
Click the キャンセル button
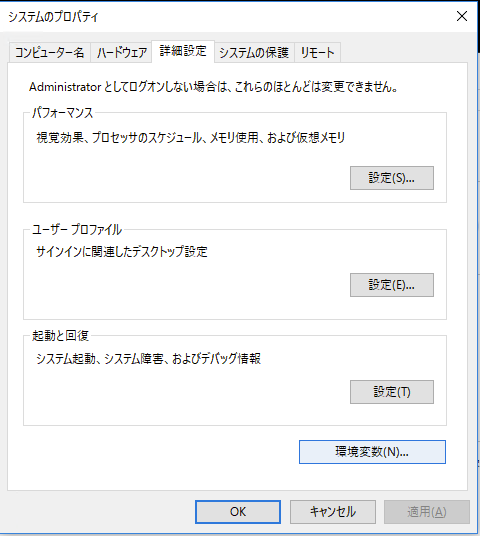coord(333,512)
